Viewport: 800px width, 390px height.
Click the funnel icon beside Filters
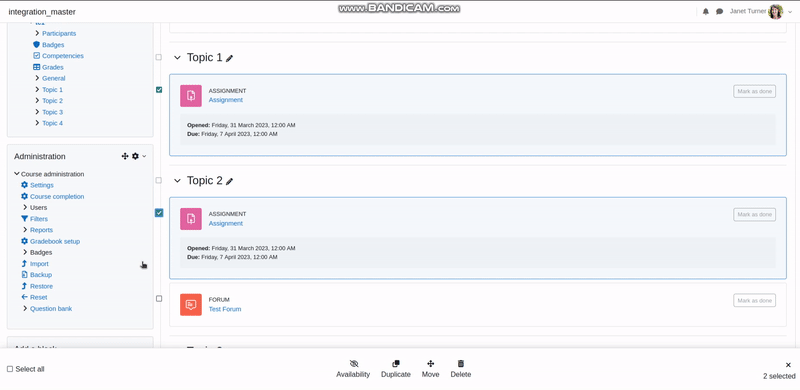[x=24, y=218]
